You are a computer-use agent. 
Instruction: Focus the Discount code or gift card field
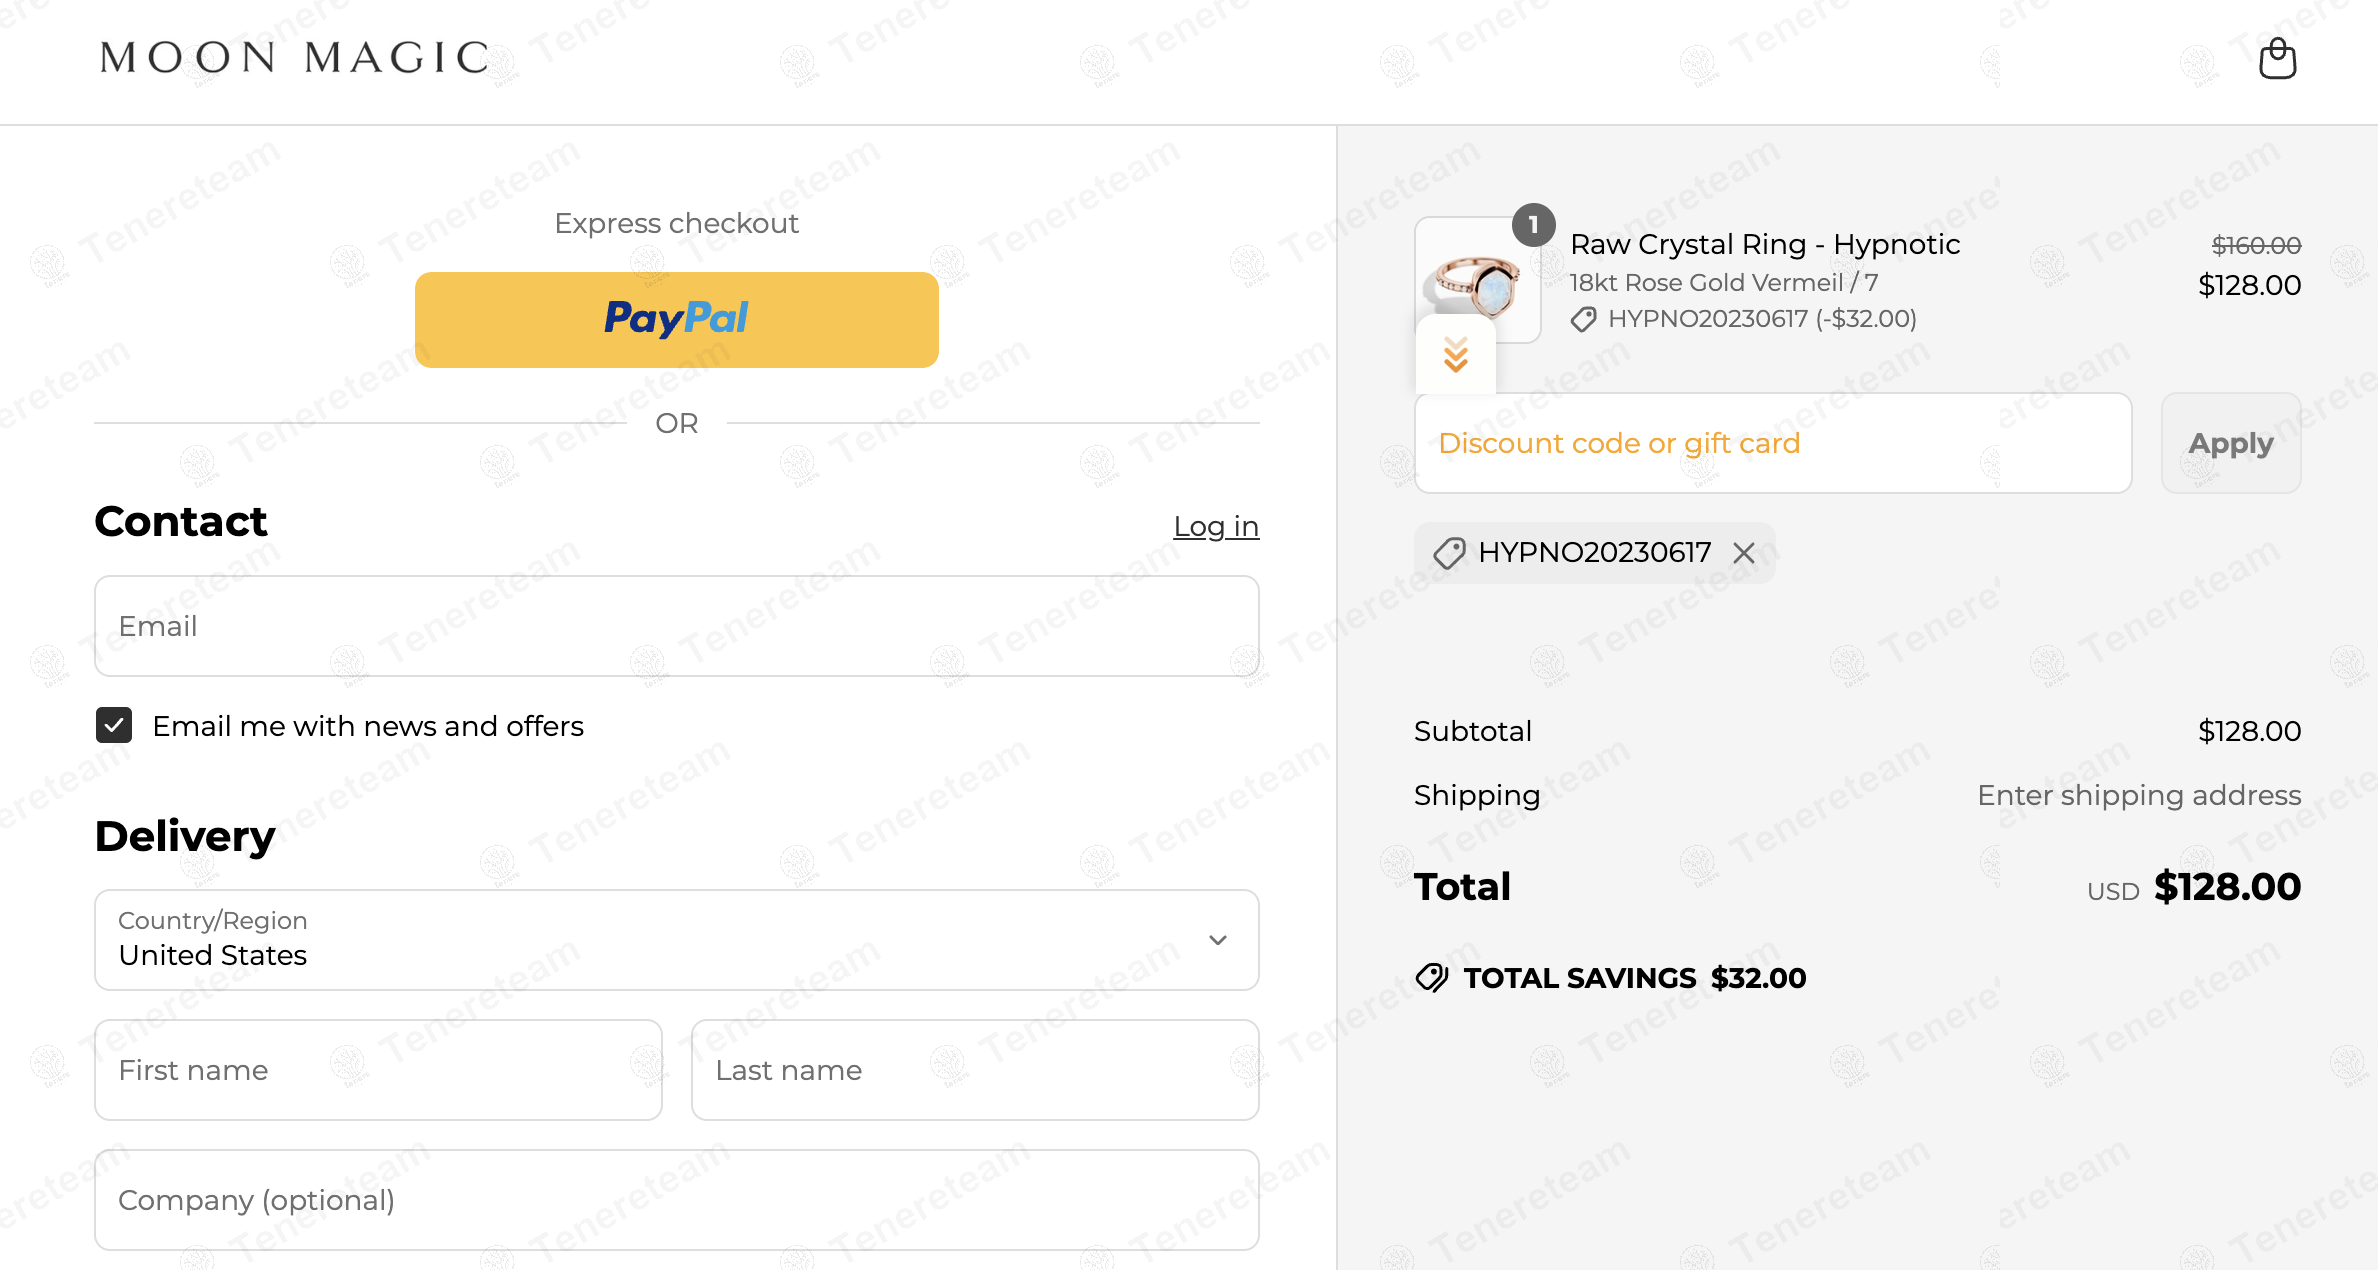tap(1772, 443)
